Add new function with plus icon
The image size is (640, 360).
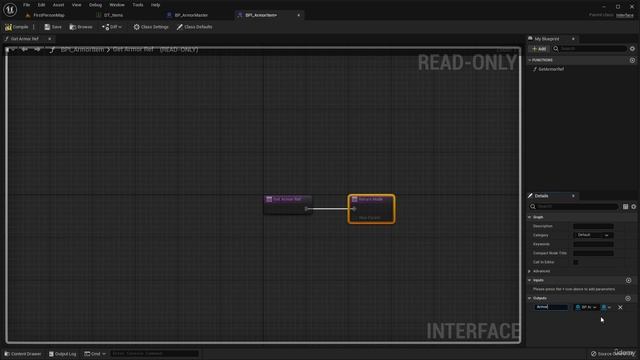pos(632,60)
